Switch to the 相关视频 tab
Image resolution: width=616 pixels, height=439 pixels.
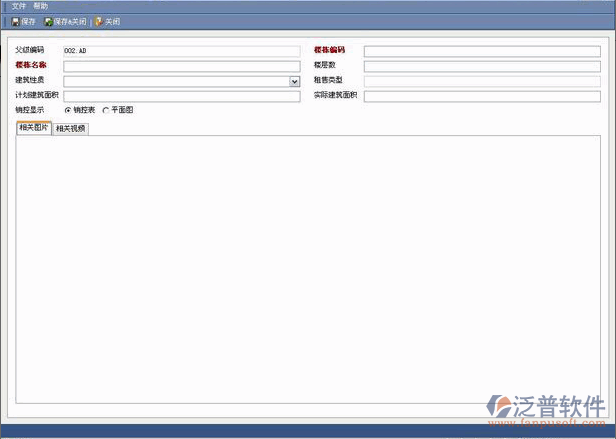[70, 129]
